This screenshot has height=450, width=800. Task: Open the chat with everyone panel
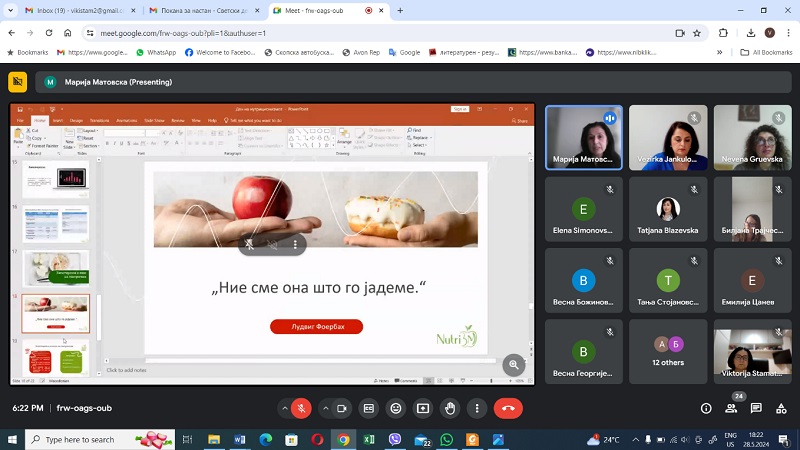(757, 408)
